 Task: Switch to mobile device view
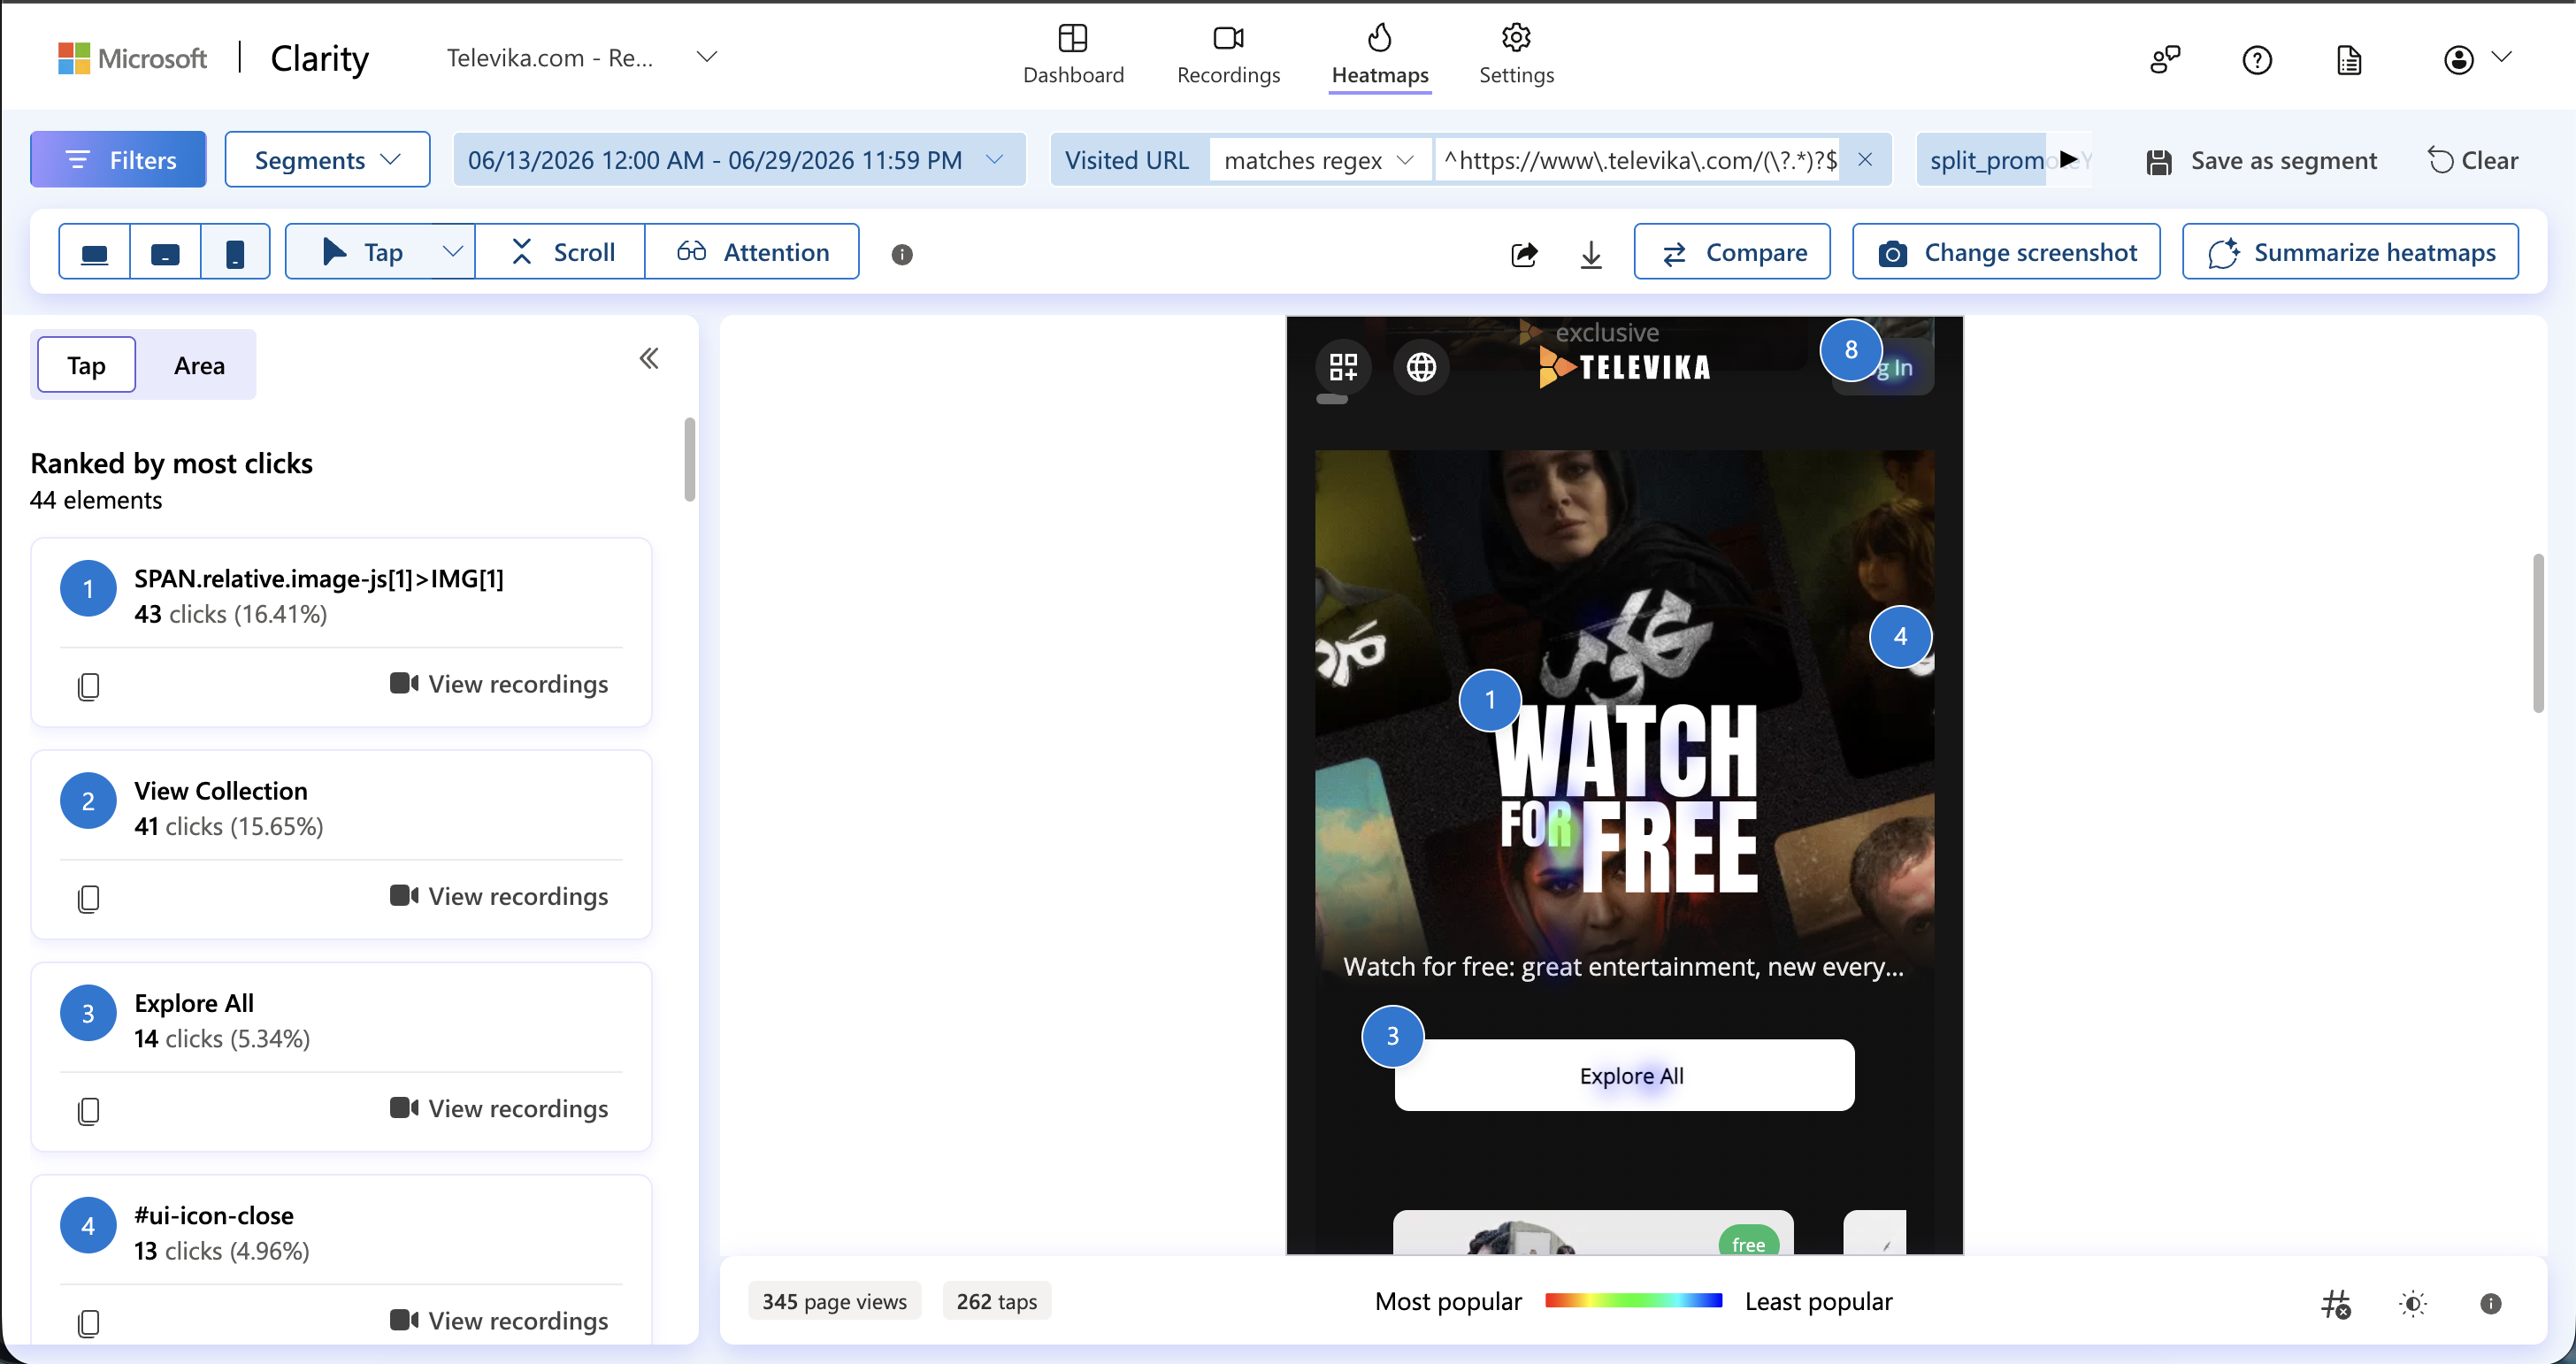click(x=235, y=252)
